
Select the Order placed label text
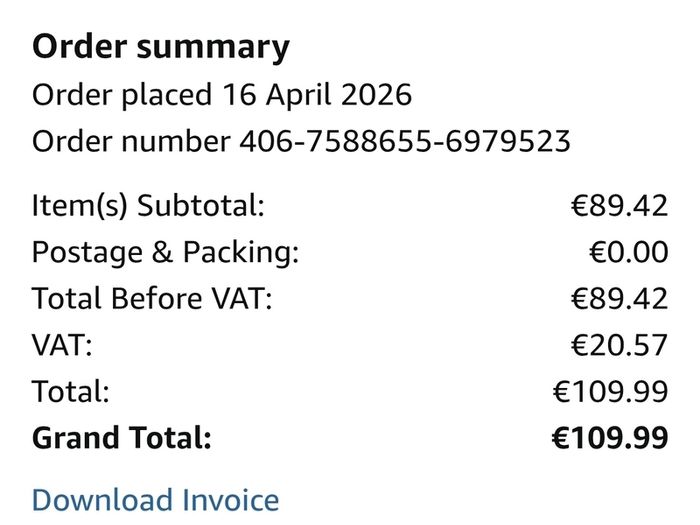pos(121,96)
